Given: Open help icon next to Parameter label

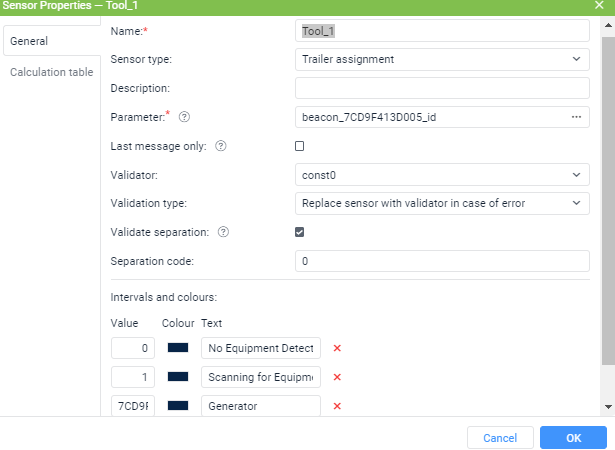Looking at the screenshot, I should [184, 117].
